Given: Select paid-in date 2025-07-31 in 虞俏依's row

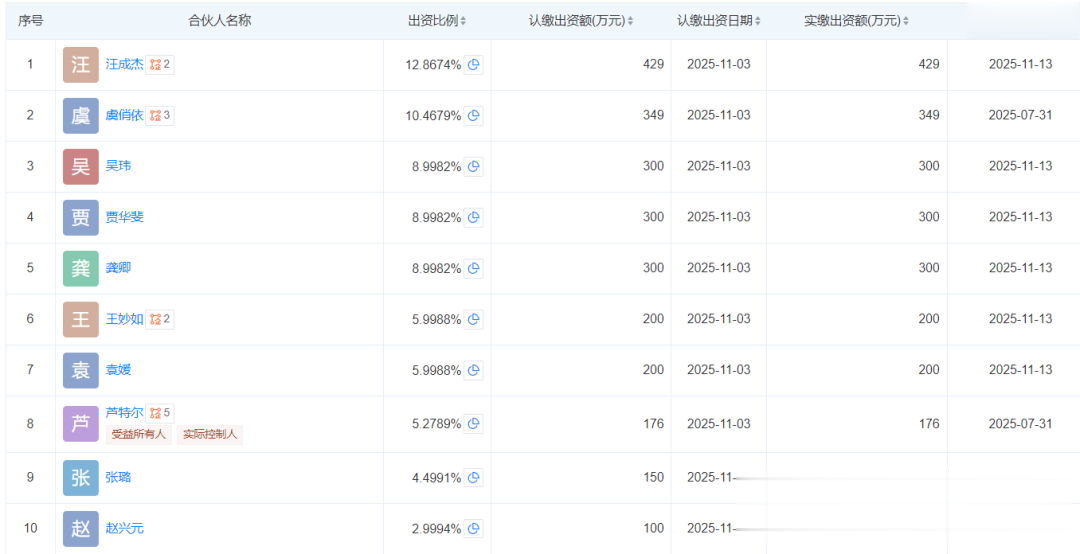Looking at the screenshot, I should 1021,115.
